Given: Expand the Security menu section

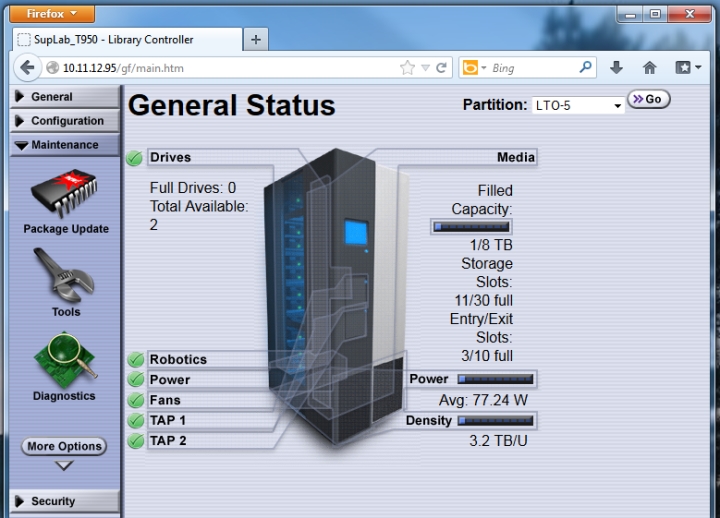Looking at the screenshot, I should click(65, 501).
